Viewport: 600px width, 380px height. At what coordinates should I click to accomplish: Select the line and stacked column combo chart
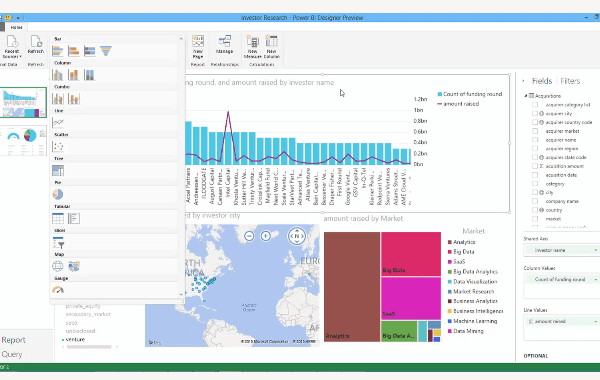point(74,99)
